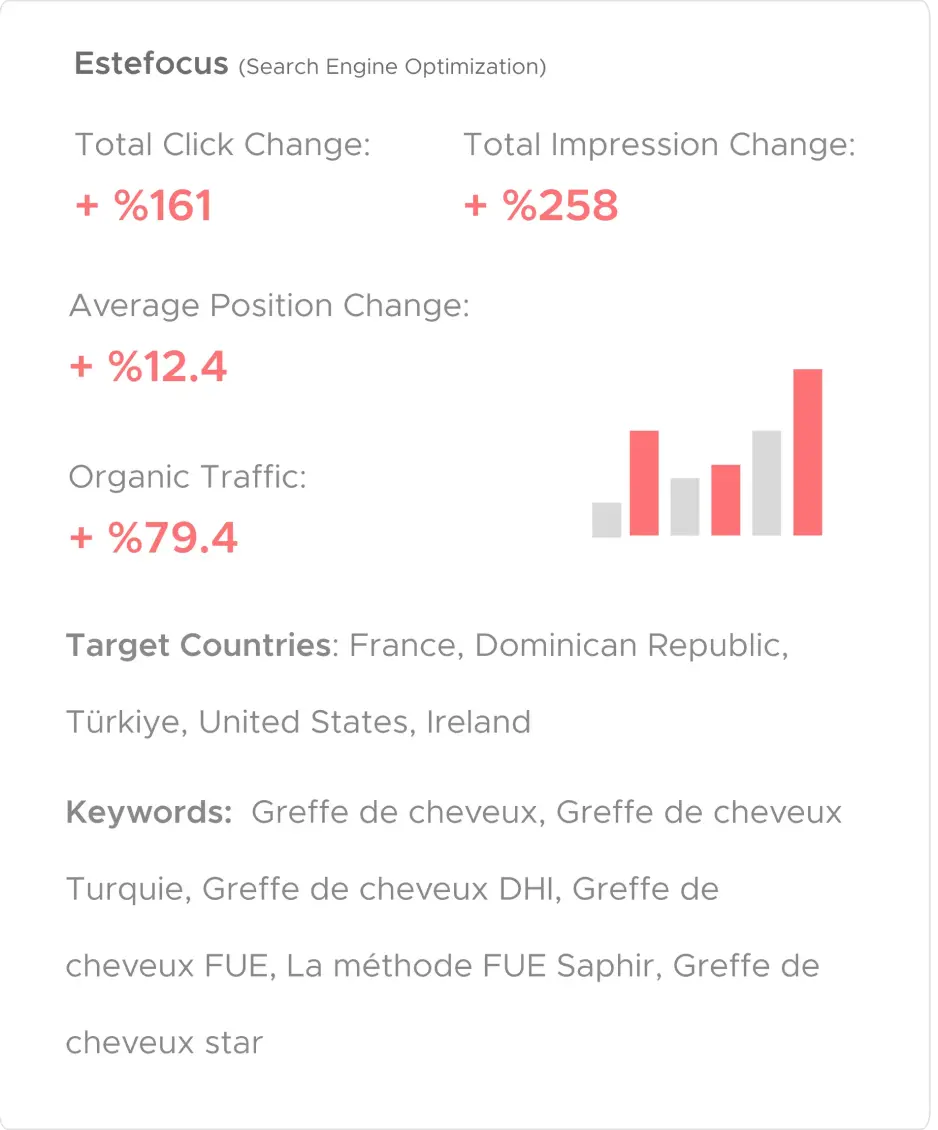Click the + %258 value

[x=541, y=206]
